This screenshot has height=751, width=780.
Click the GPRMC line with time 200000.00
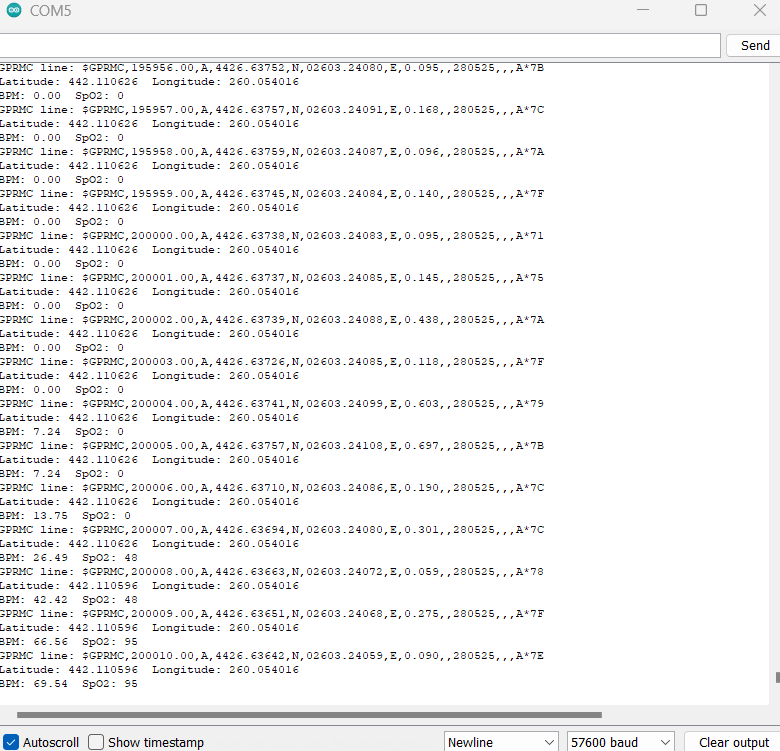(272, 236)
